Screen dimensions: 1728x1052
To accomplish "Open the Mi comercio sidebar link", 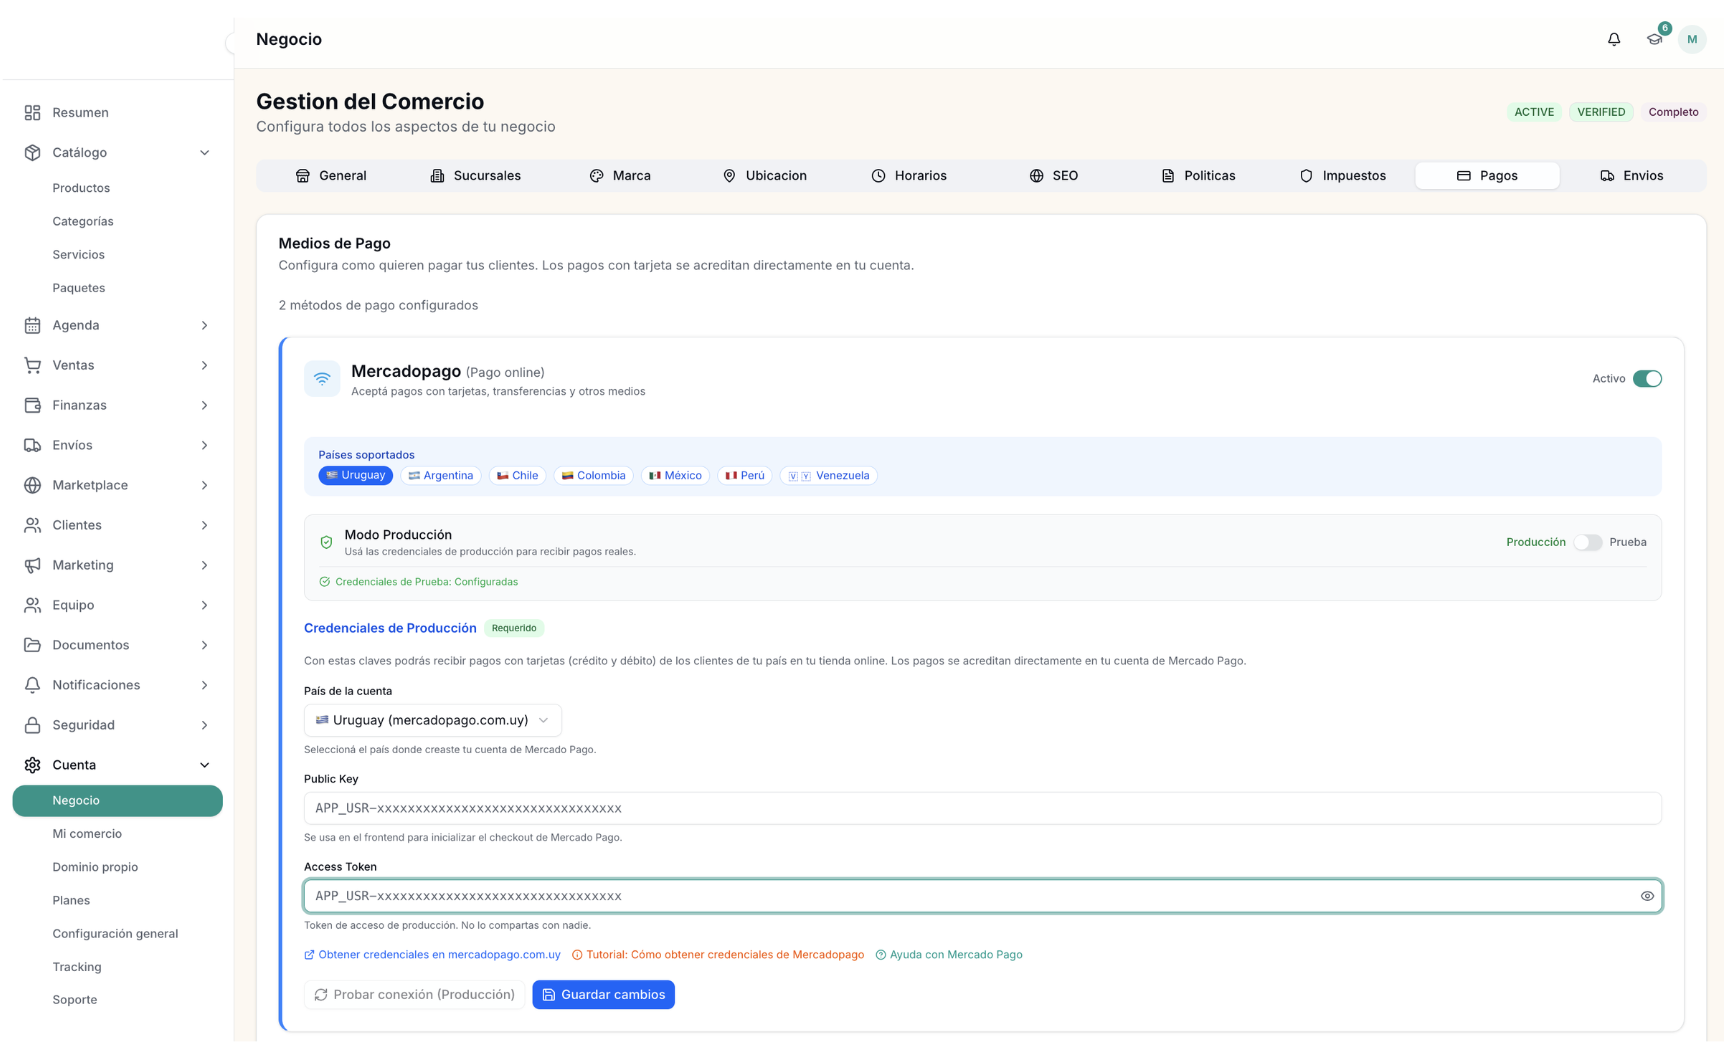I will [x=87, y=834].
